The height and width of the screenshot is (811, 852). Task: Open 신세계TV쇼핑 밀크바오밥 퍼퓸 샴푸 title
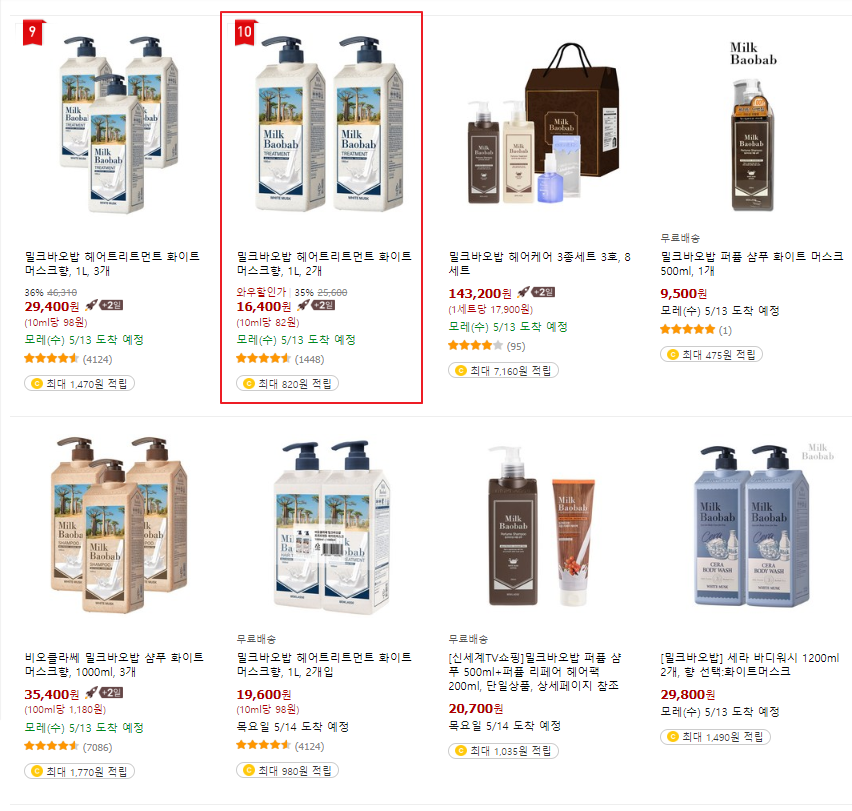[535, 671]
